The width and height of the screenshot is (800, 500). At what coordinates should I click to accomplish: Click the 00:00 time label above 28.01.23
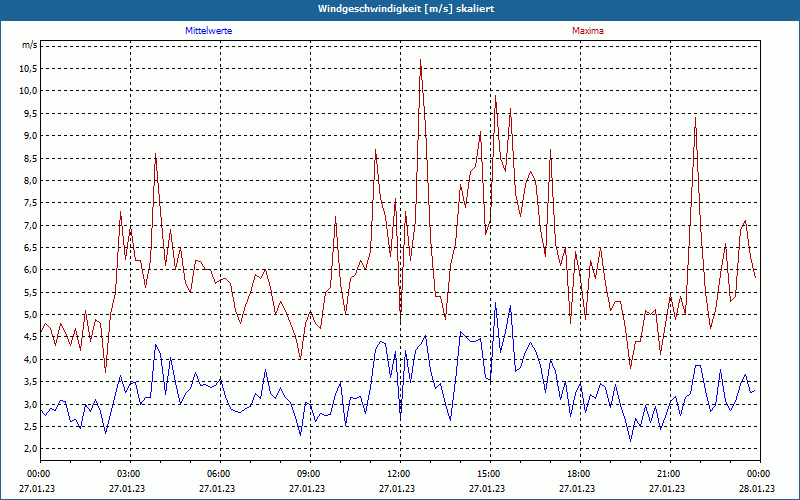(758, 474)
